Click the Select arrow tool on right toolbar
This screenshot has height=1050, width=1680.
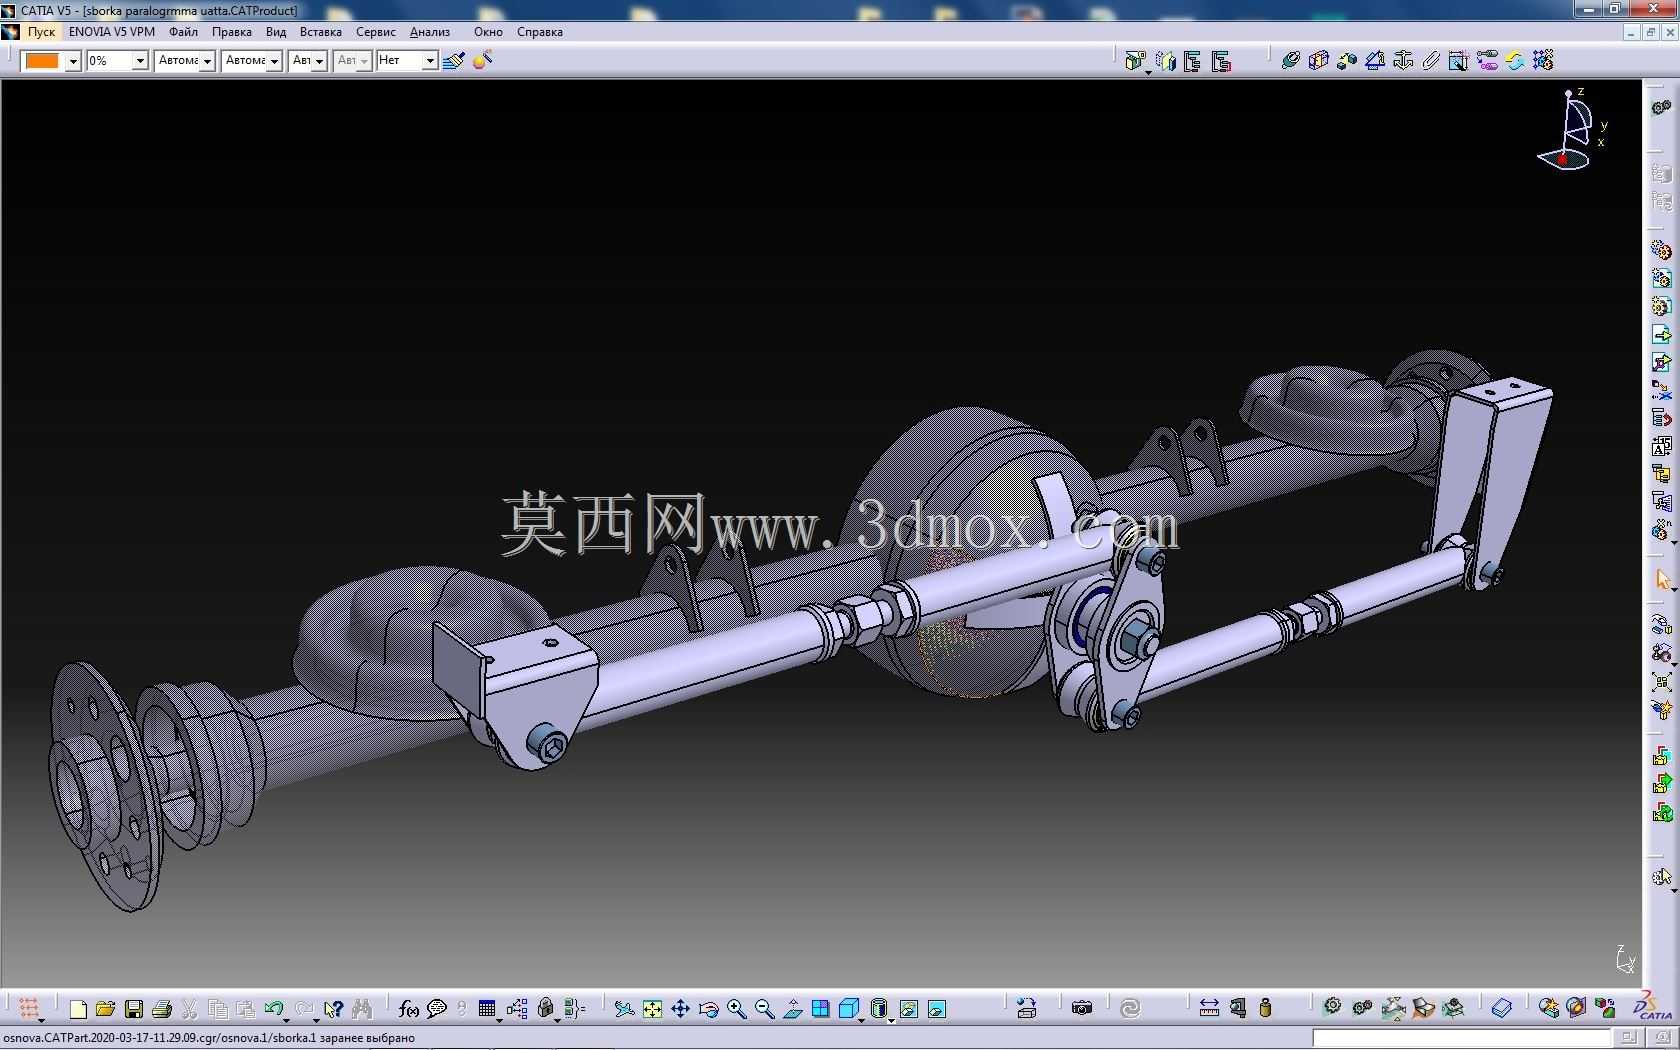pos(1662,580)
